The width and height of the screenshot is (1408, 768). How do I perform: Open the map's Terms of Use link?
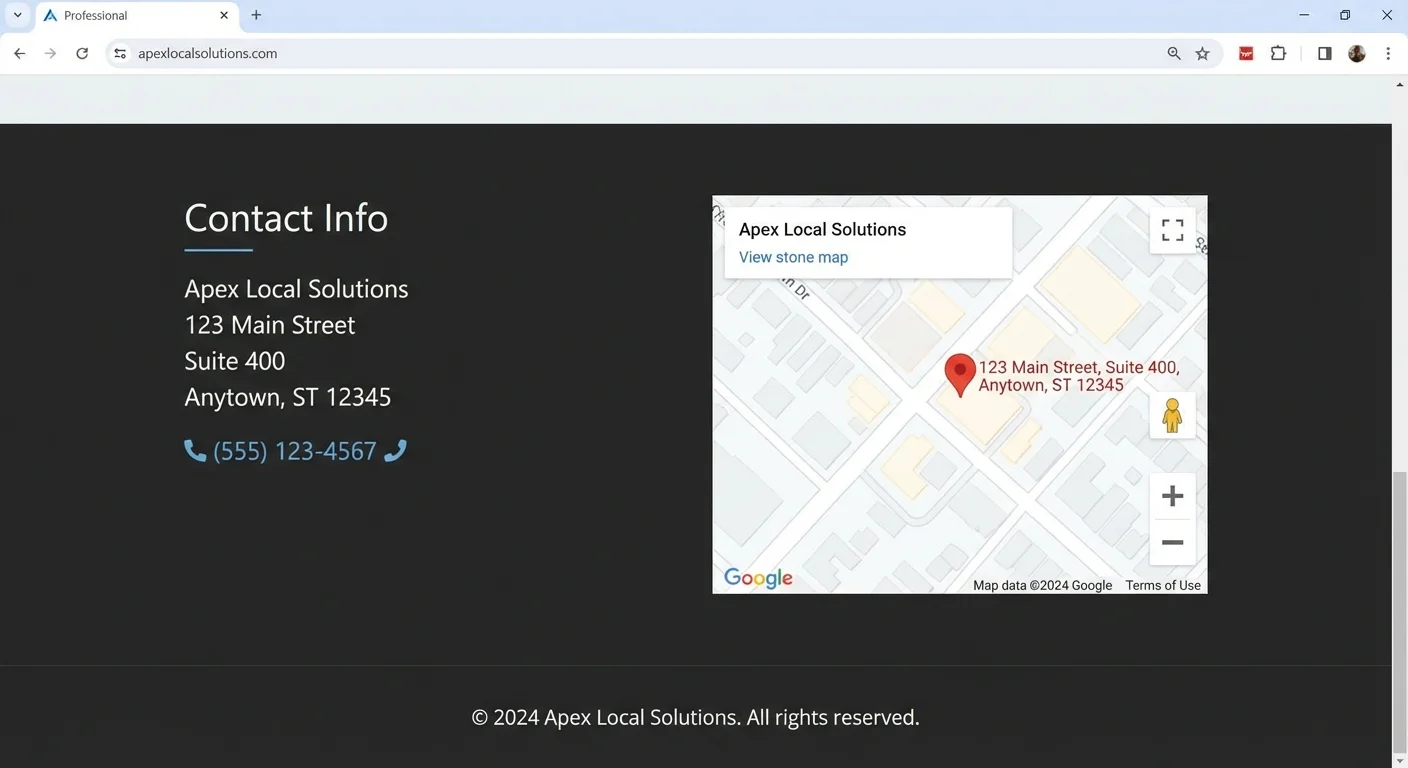pos(1163,586)
